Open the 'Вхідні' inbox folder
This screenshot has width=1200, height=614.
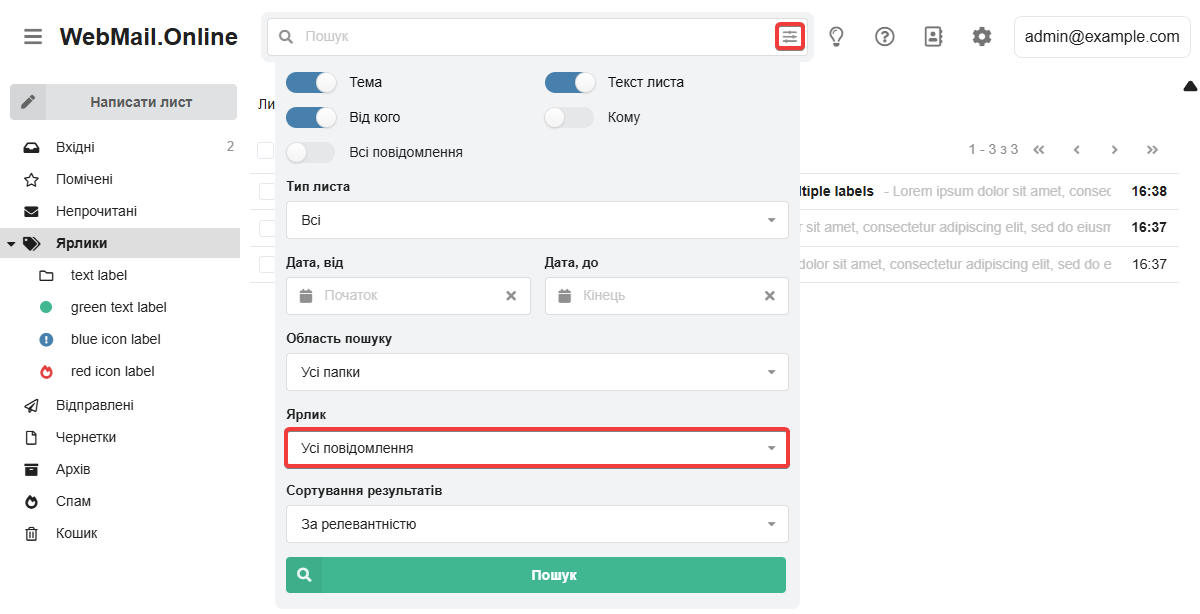[75, 147]
